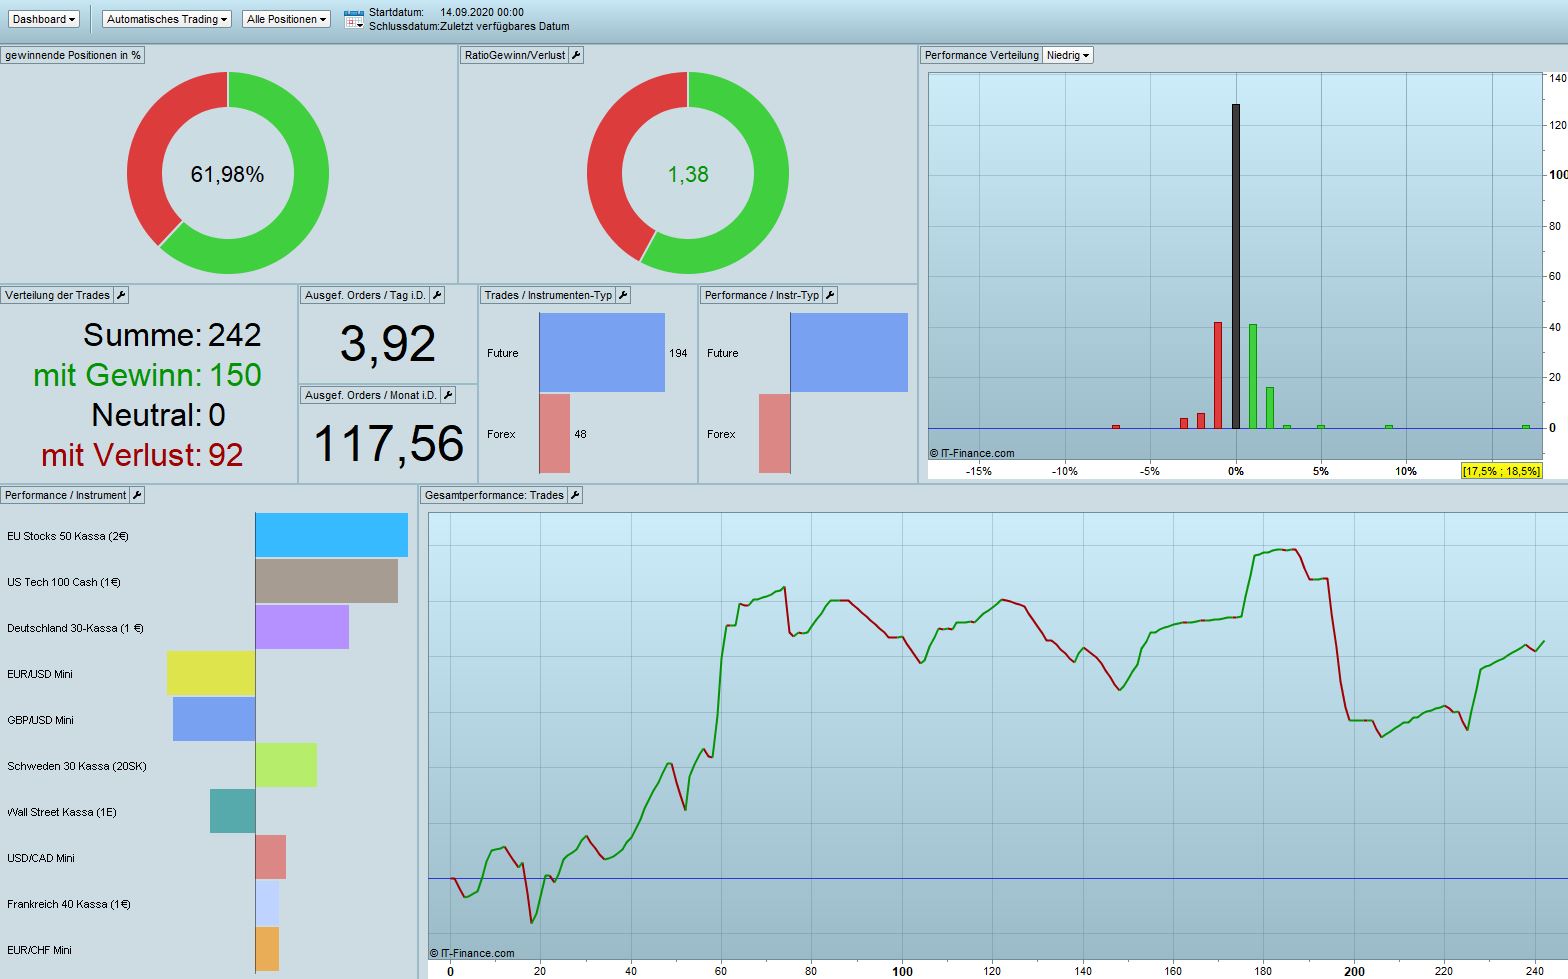Select the Trades / Instrumenten-Typ panel title
Image resolution: width=1568 pixels, height=979 pixels.
pyautogui.click(x=548, y=295)
